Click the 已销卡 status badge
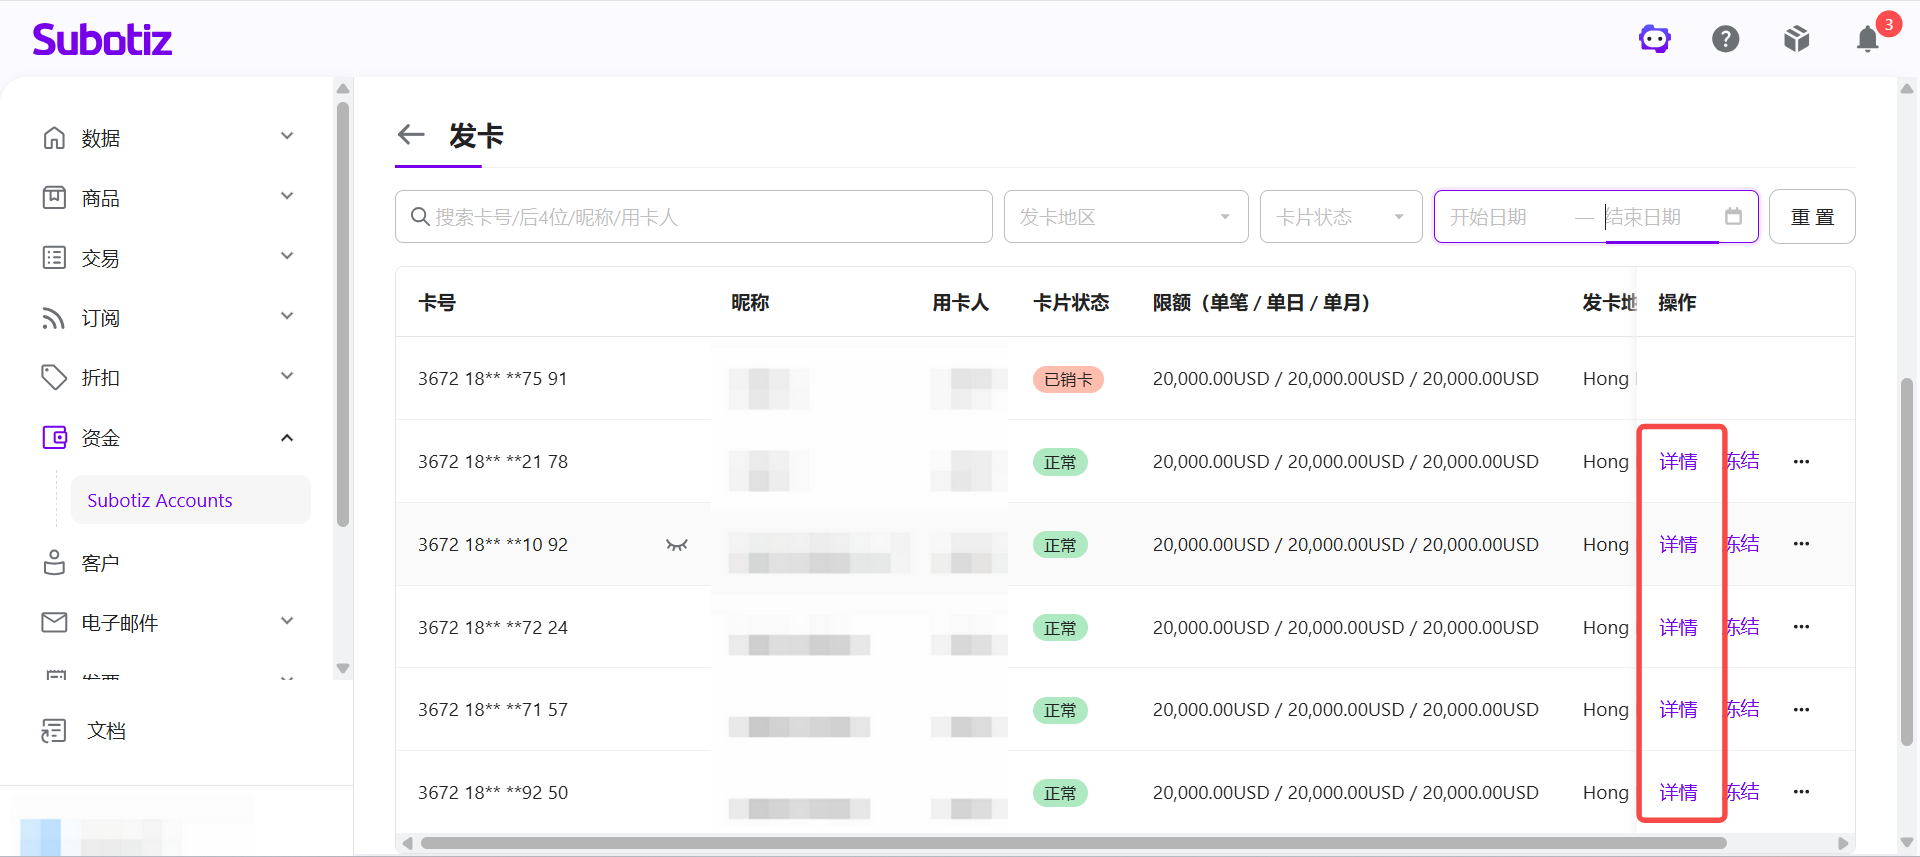Viewport: 1920px width, 857px height. tap(1068, 380)
